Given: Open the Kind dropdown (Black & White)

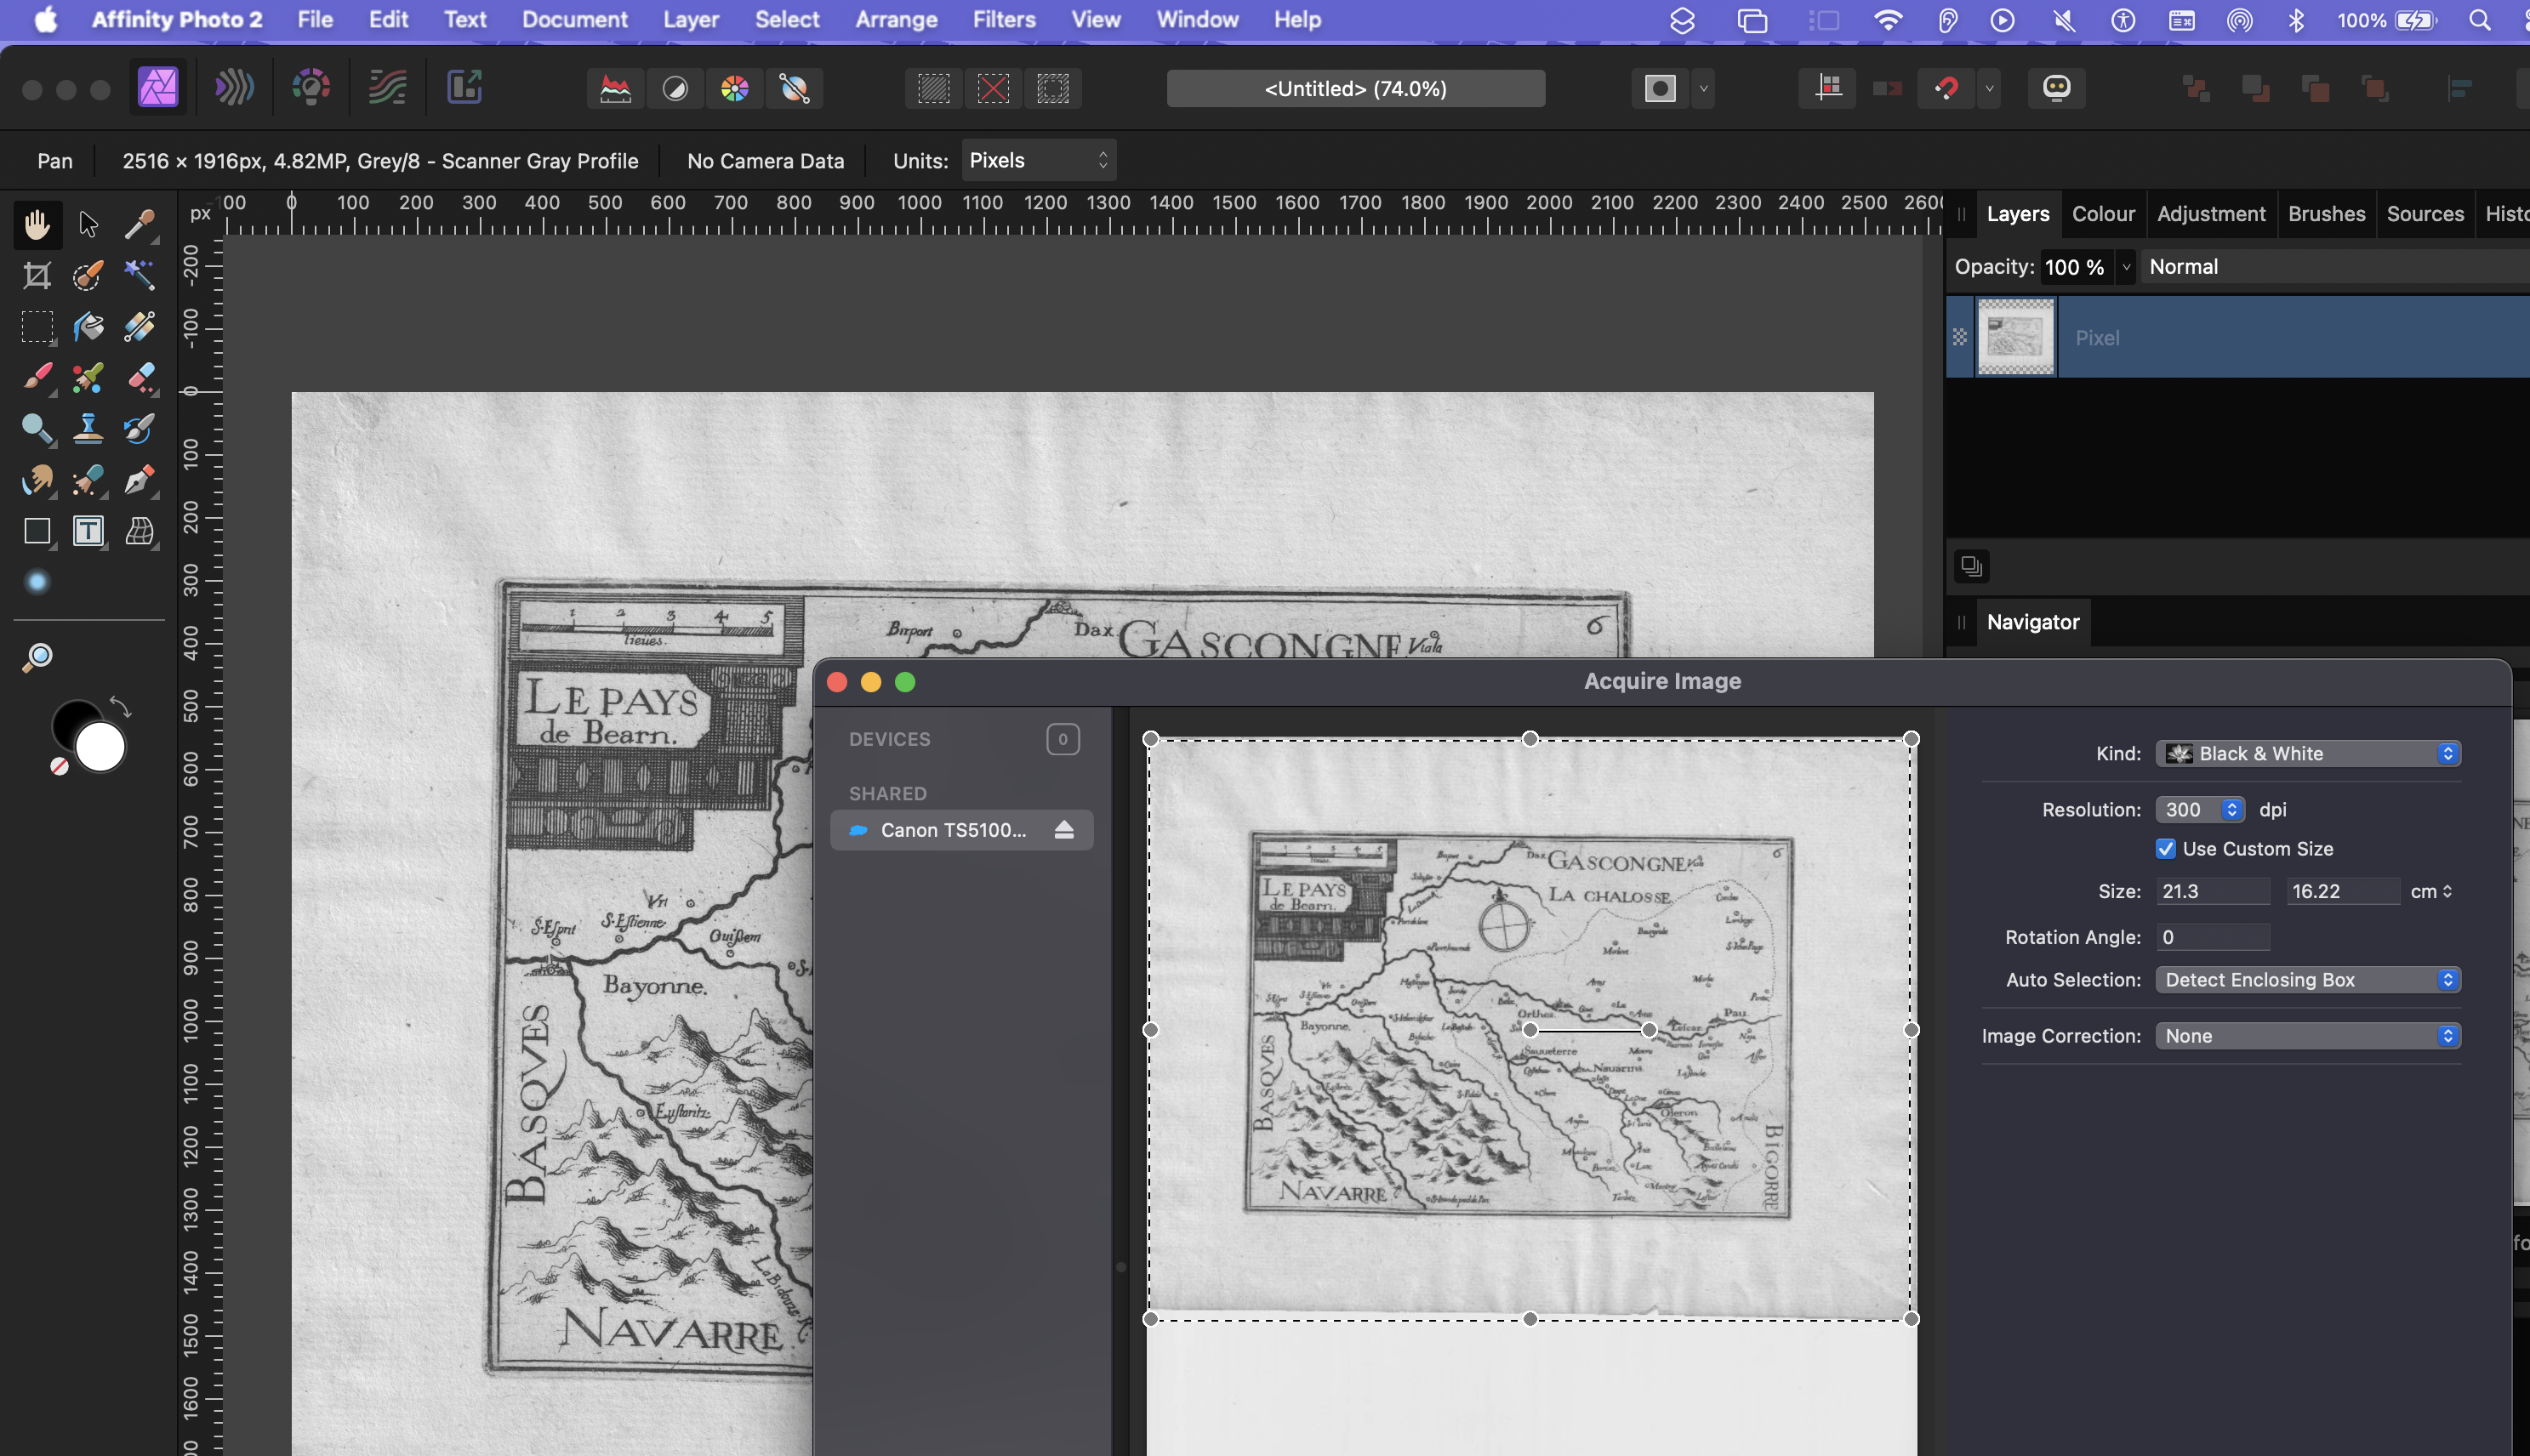Looking at the screenshot, I should [2308, 754].
